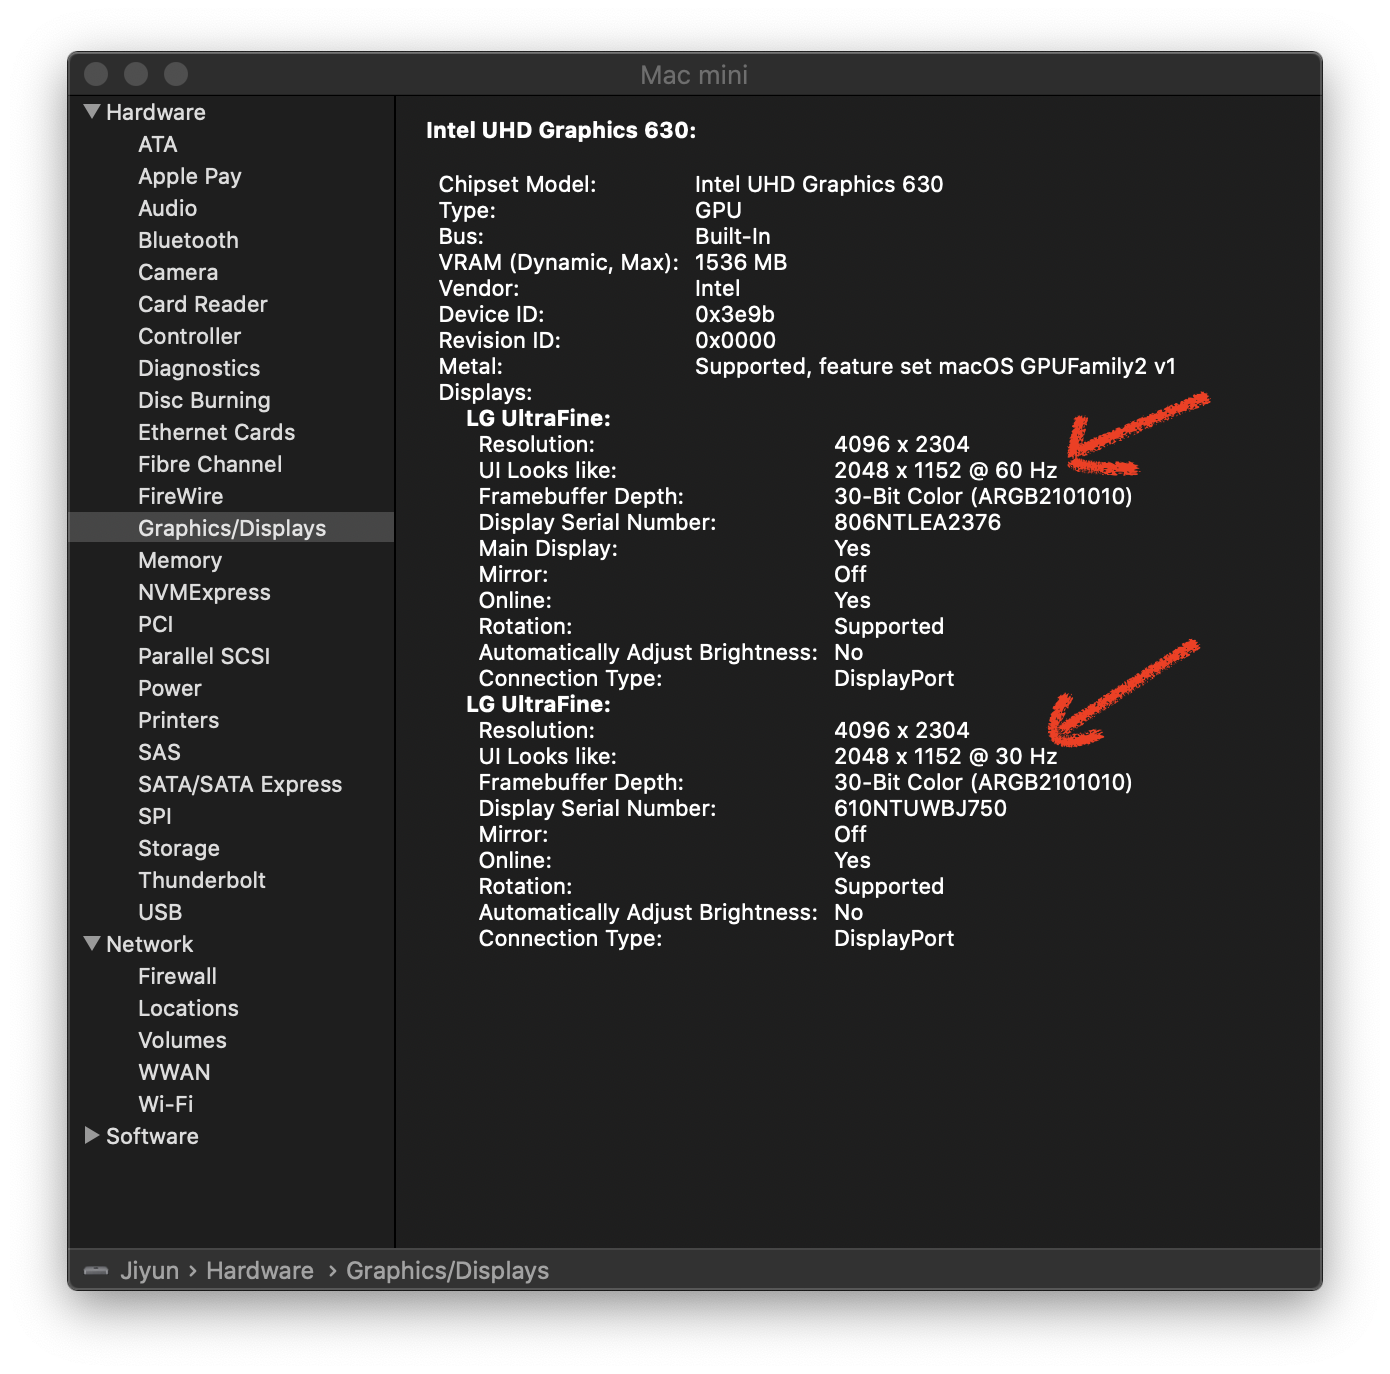Image resolution: width=1390 pixels, height=1374 pixels.
Task: Collapse the Hardware disclosure triangle
Action: pos(92,112)
